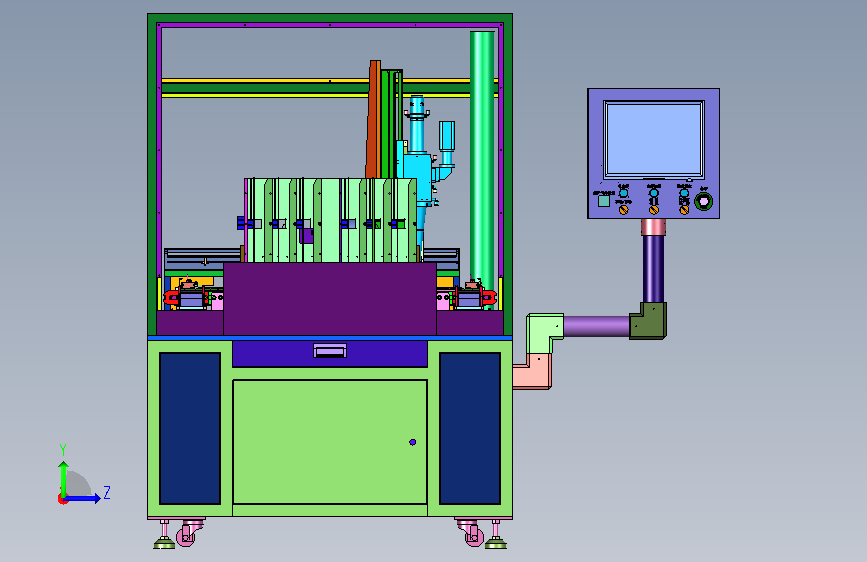Select the leftmost orange selector switch
Screen dimensions: 867x562
(624, 210)
